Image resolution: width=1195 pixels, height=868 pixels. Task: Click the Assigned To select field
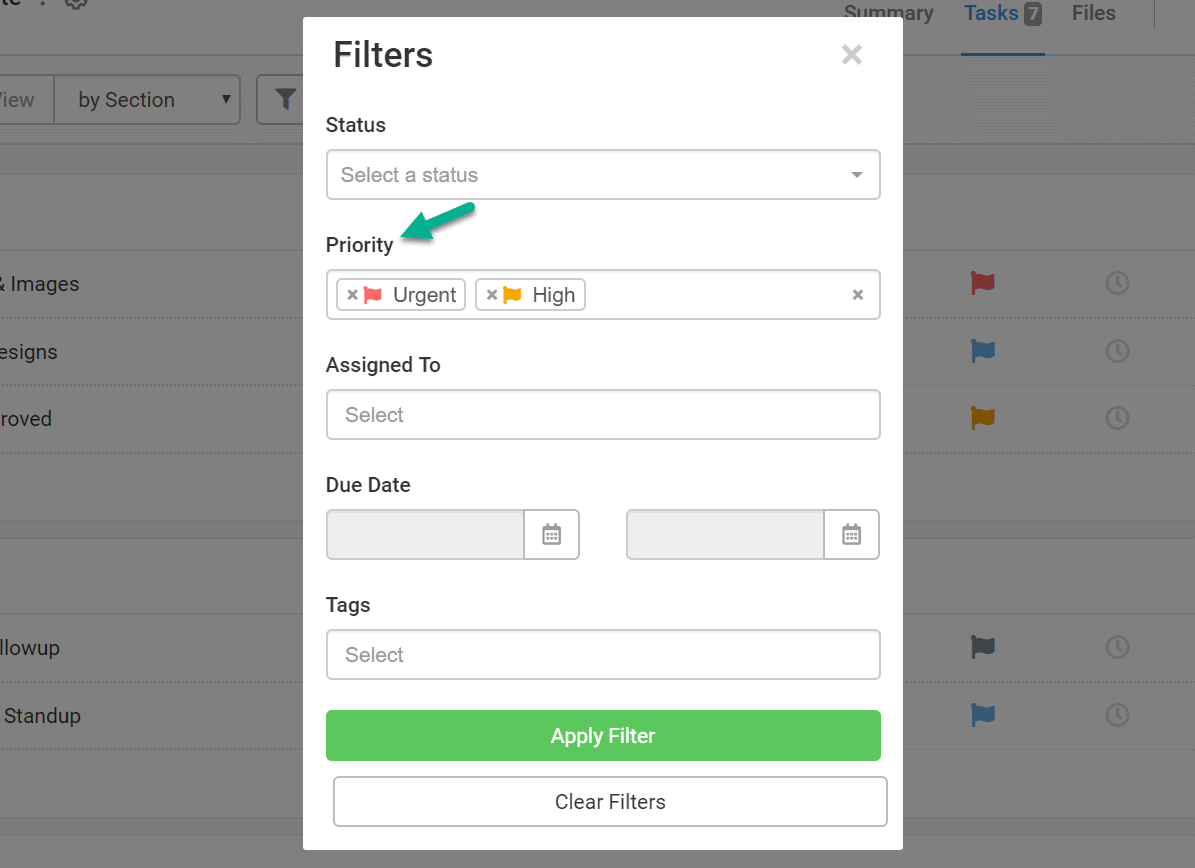(603, 414)
